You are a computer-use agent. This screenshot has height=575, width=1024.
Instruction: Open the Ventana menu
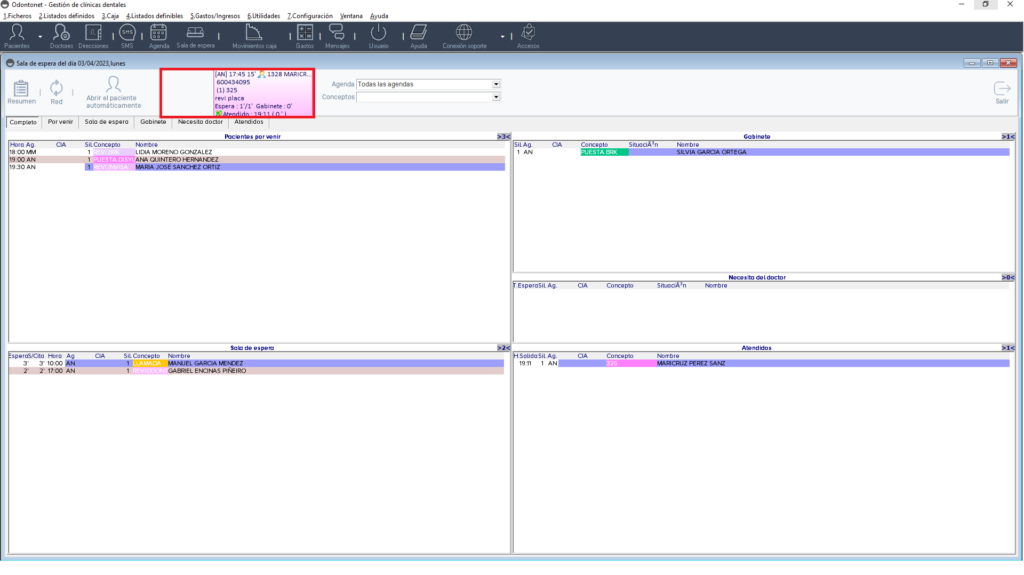(x=351, y=16)
